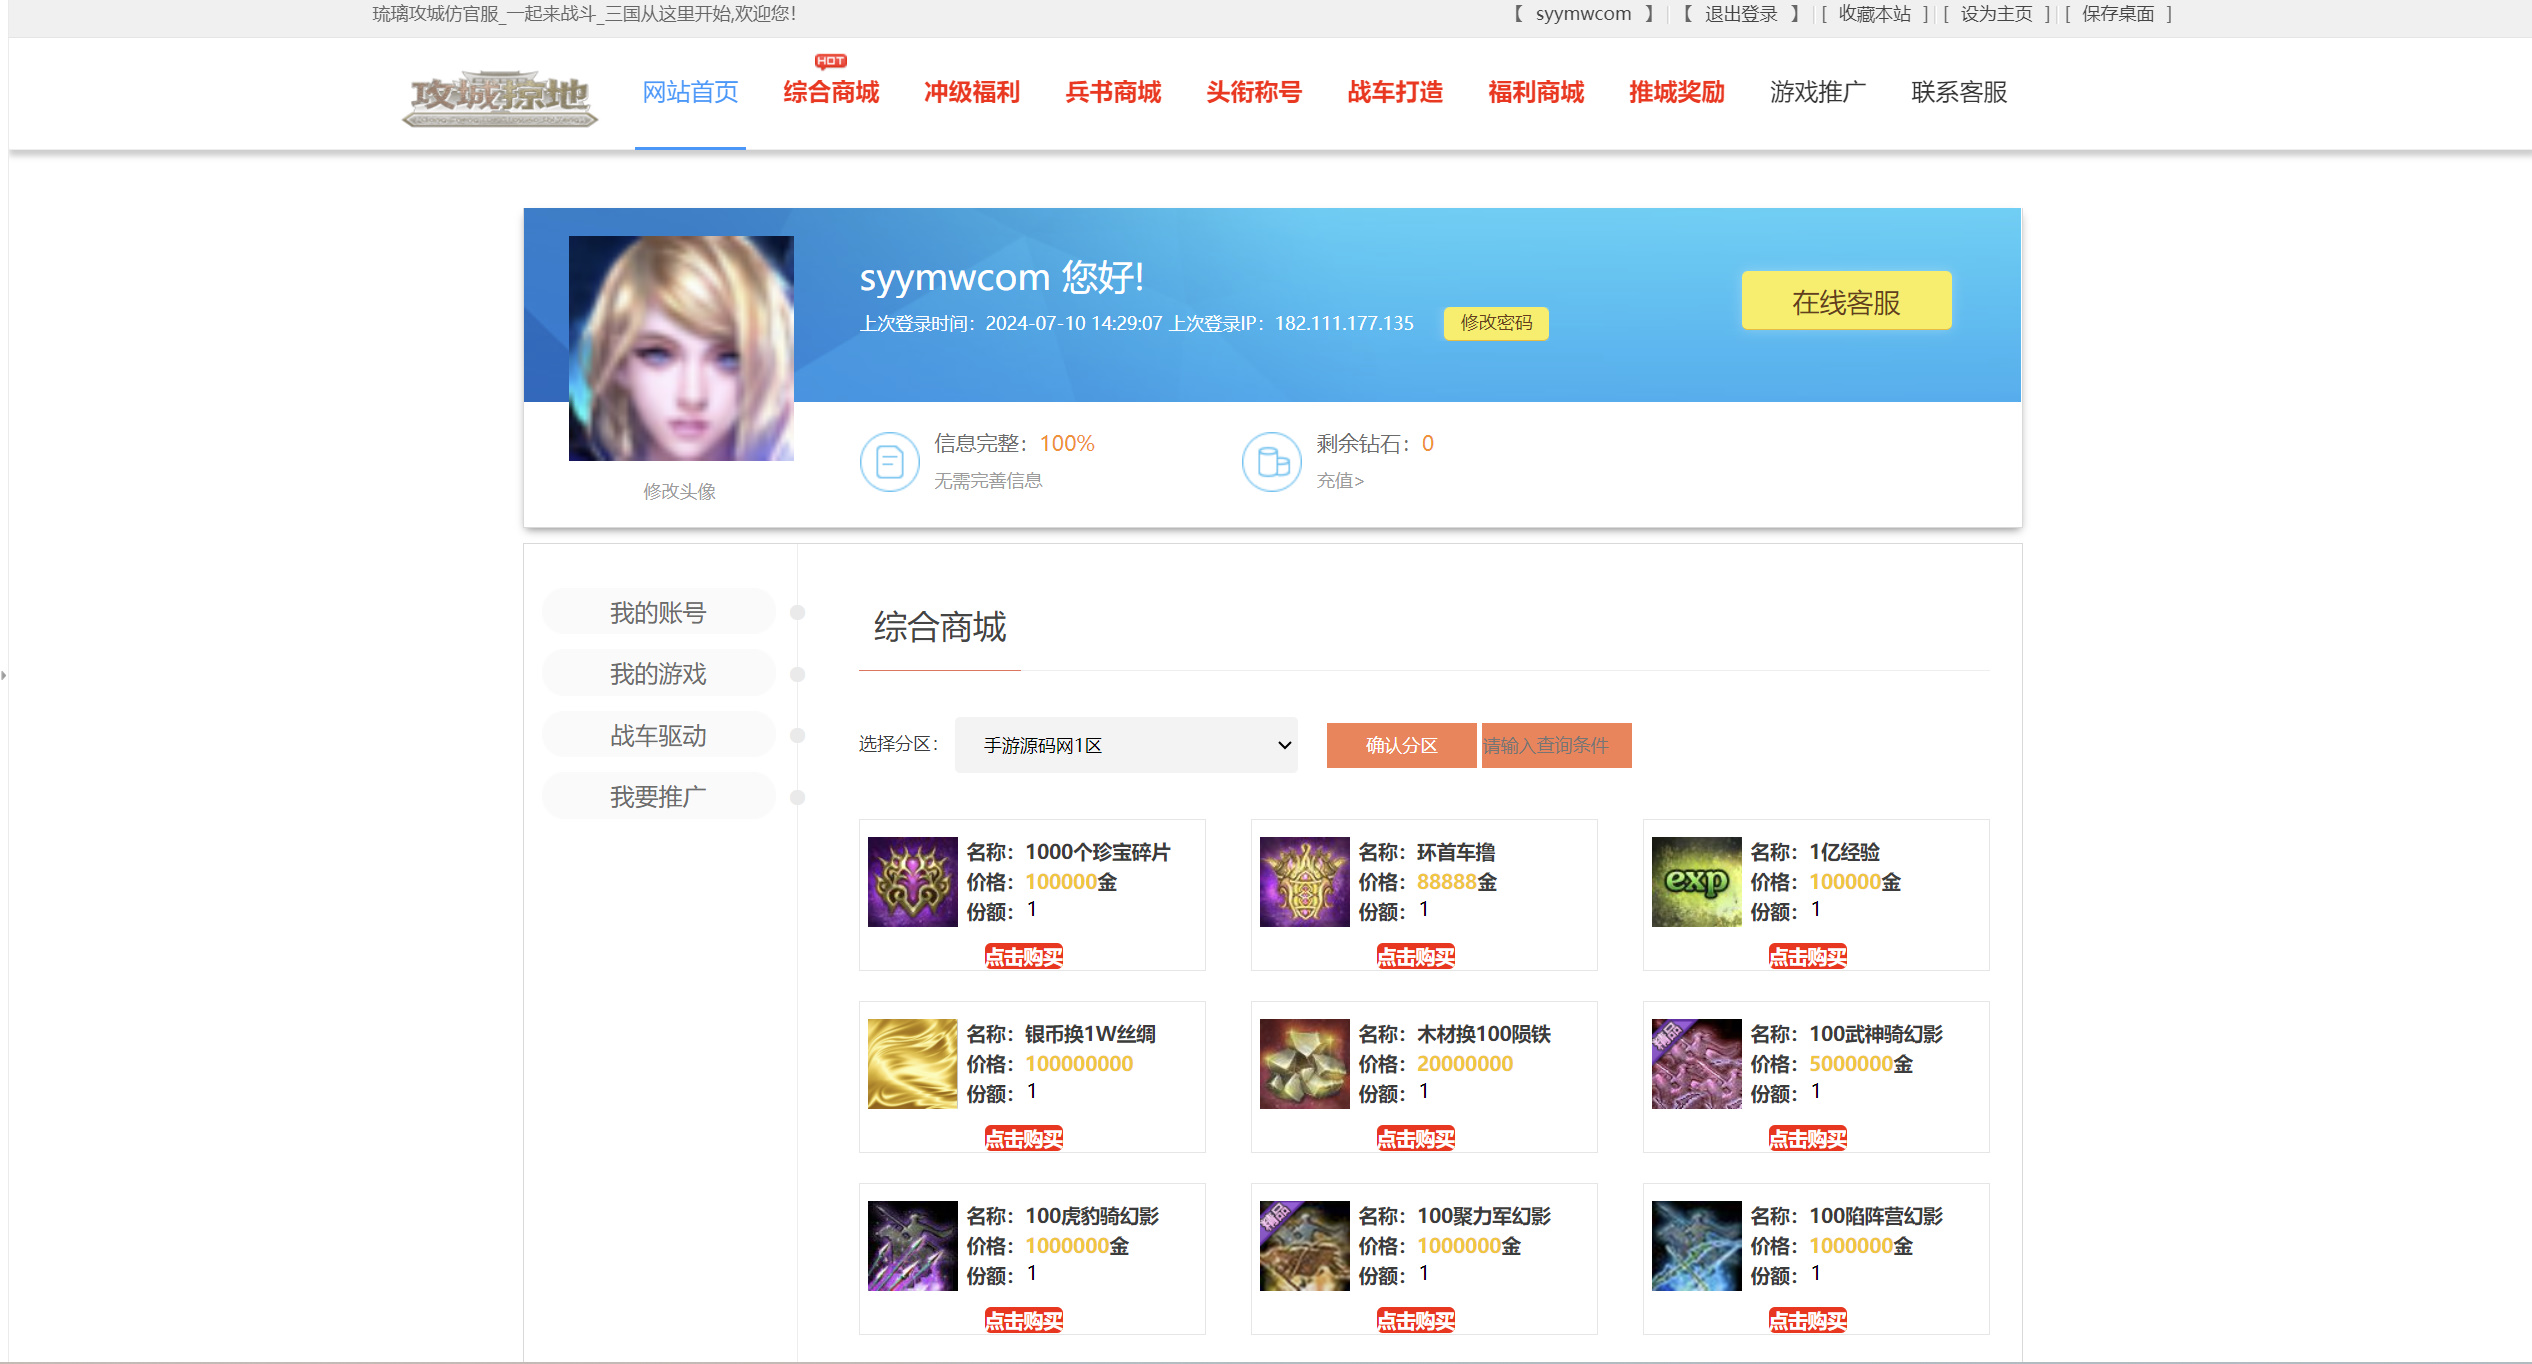Image resolution: width=2532 pixels, height=1364 pixels.
Task: Select 战车驱动 in the sidebar
Action: (x=658, y=736)
